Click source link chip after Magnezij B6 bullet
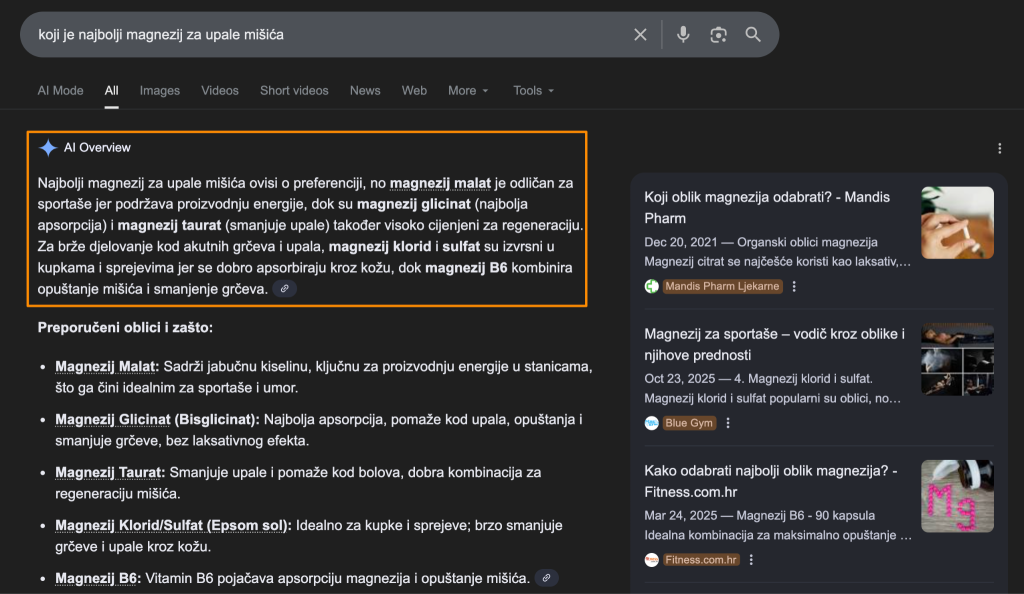Image resolution: width=1024 pixels, height=594 pixels. point(546,578)
